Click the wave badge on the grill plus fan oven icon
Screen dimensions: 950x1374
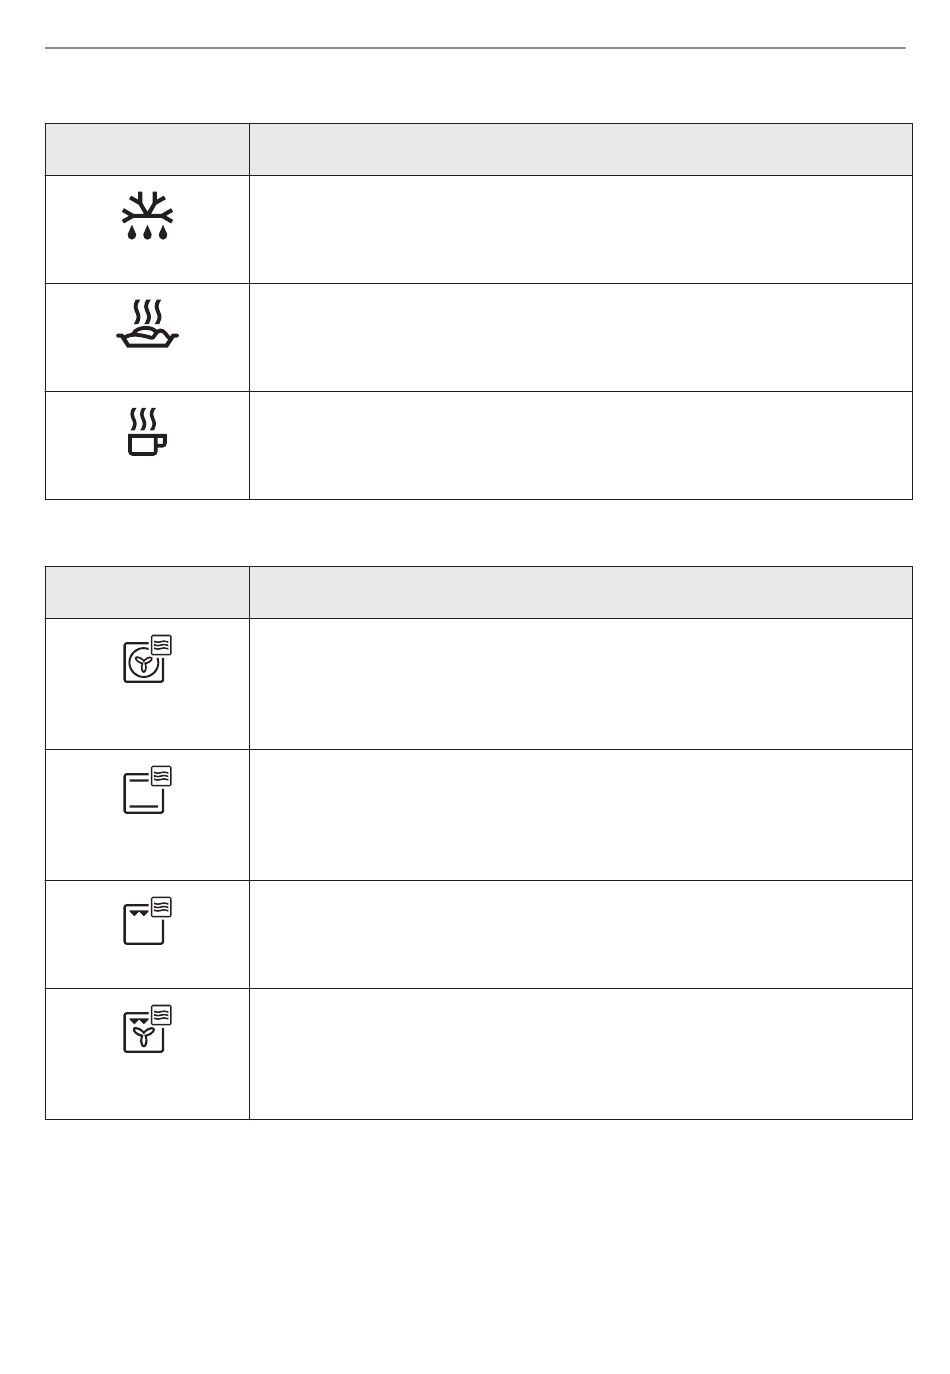click(163, 1015)
